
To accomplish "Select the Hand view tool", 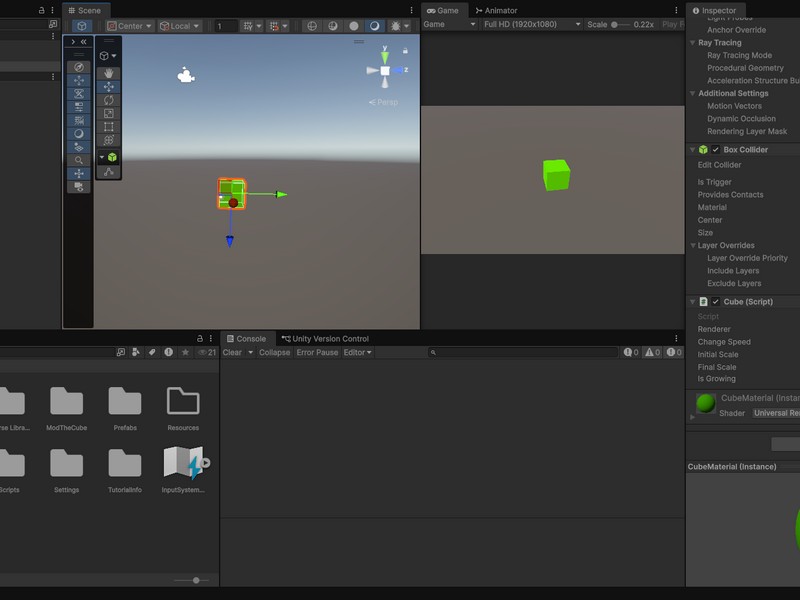I will (109, 73).
